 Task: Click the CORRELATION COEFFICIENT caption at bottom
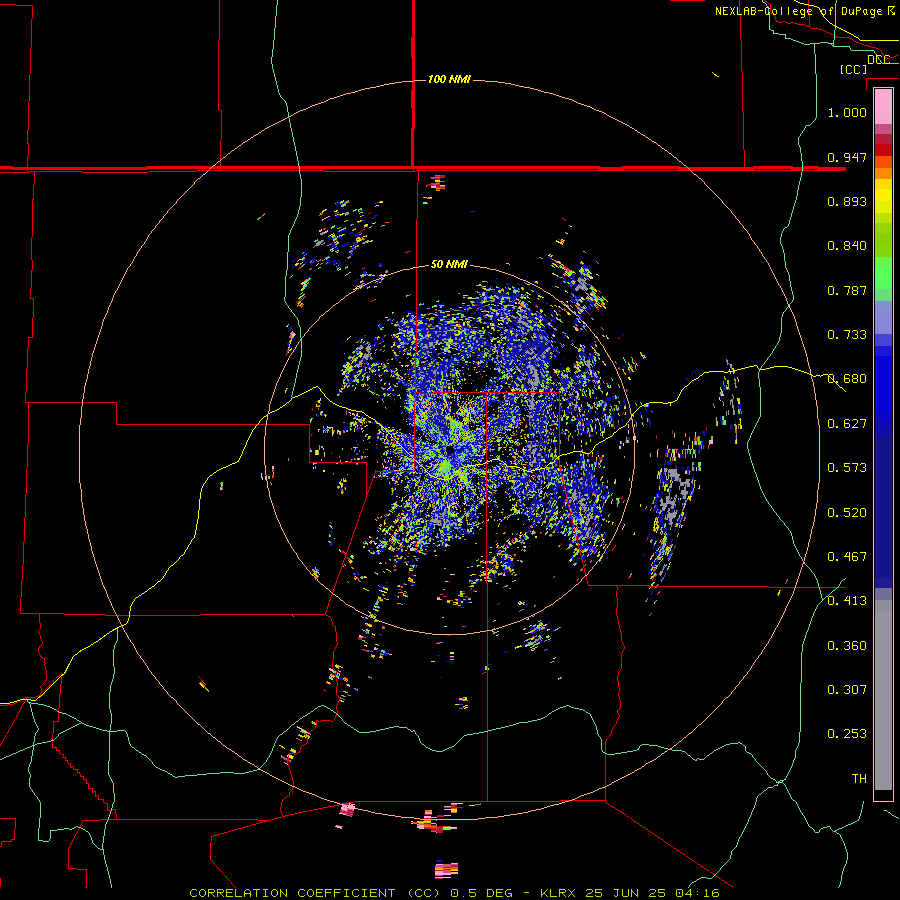coord(455,893)
